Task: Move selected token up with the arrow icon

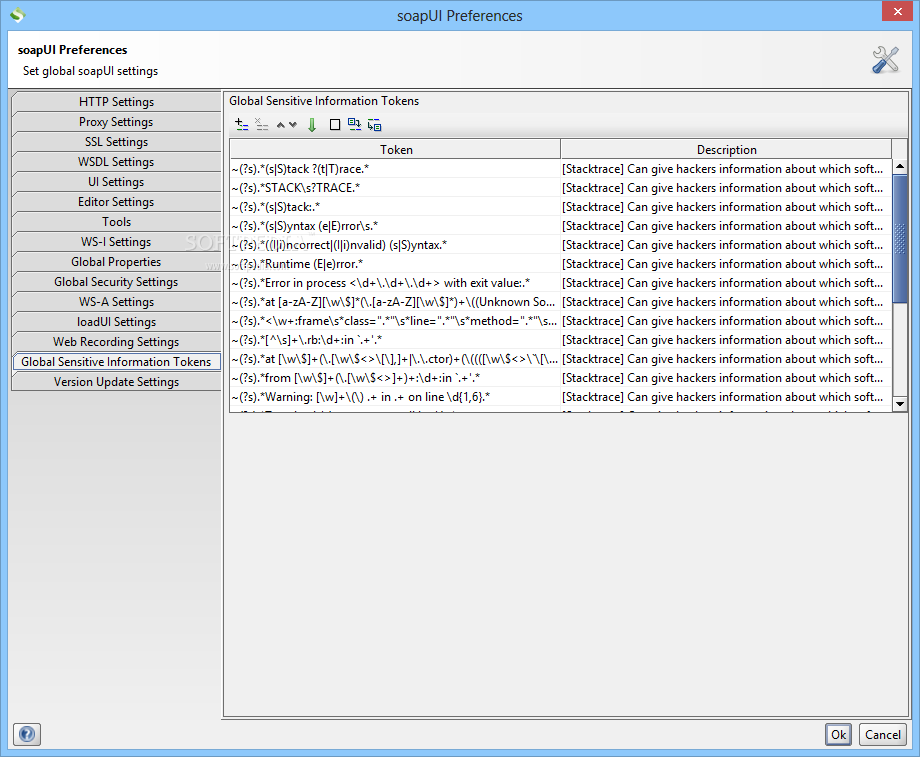Action: [x=280, y=124]
